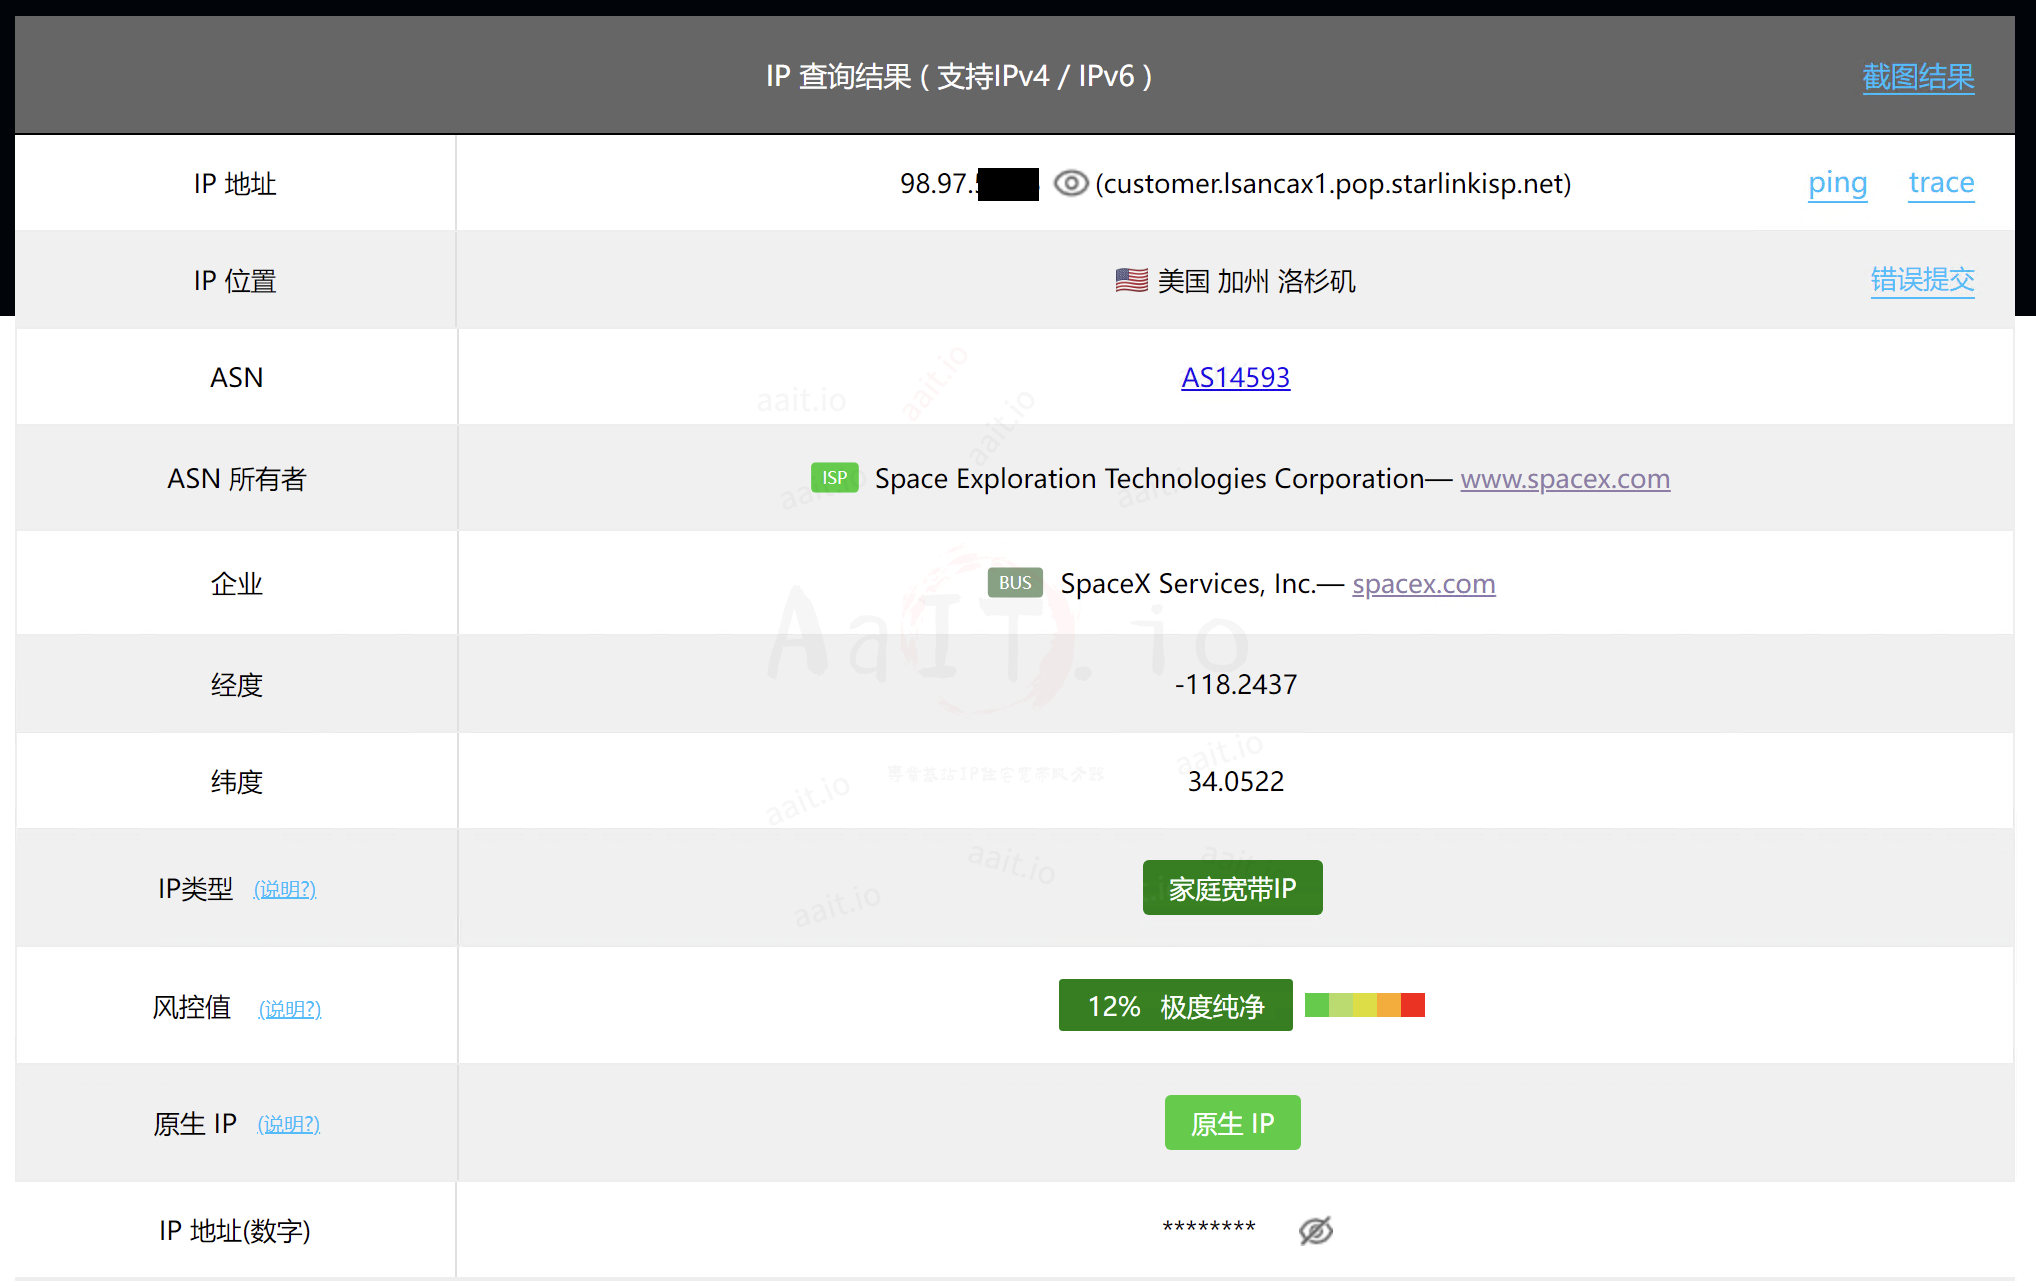This screenshot has width=2036, height=1286.
Task: Run ping on the IP
Action: pyautogui.click(x=1837, y=183)
